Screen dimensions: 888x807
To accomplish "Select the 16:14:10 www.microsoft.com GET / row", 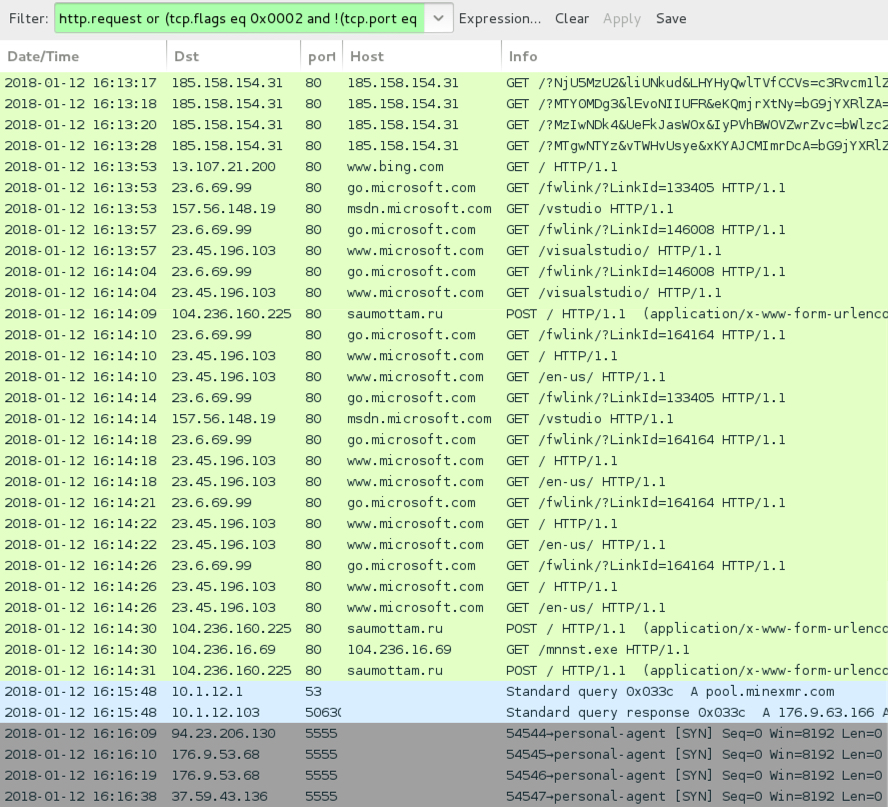I will point(444,355).
